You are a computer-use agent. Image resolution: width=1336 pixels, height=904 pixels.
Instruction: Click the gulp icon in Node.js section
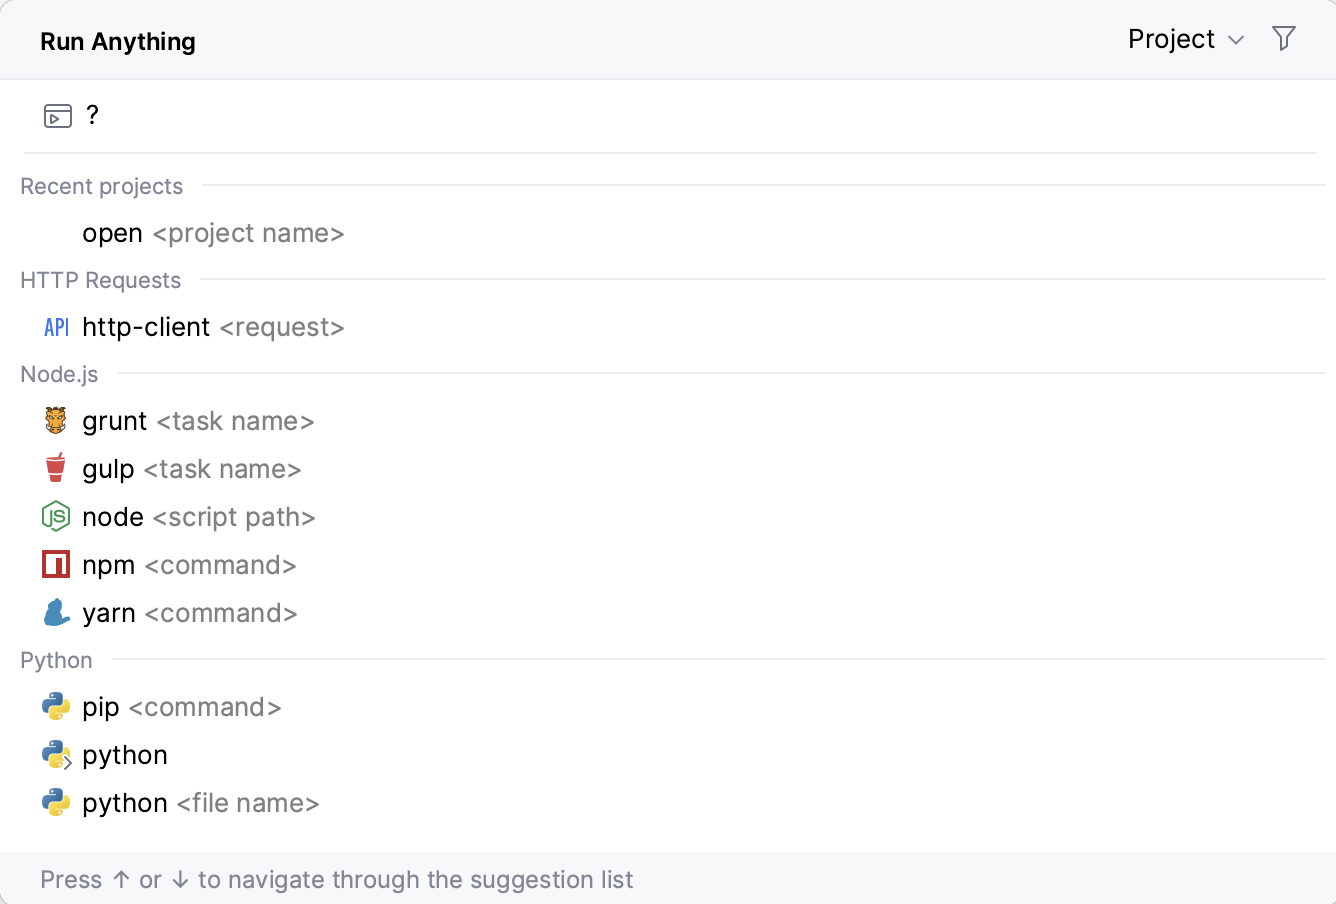(x=57, y=468)
